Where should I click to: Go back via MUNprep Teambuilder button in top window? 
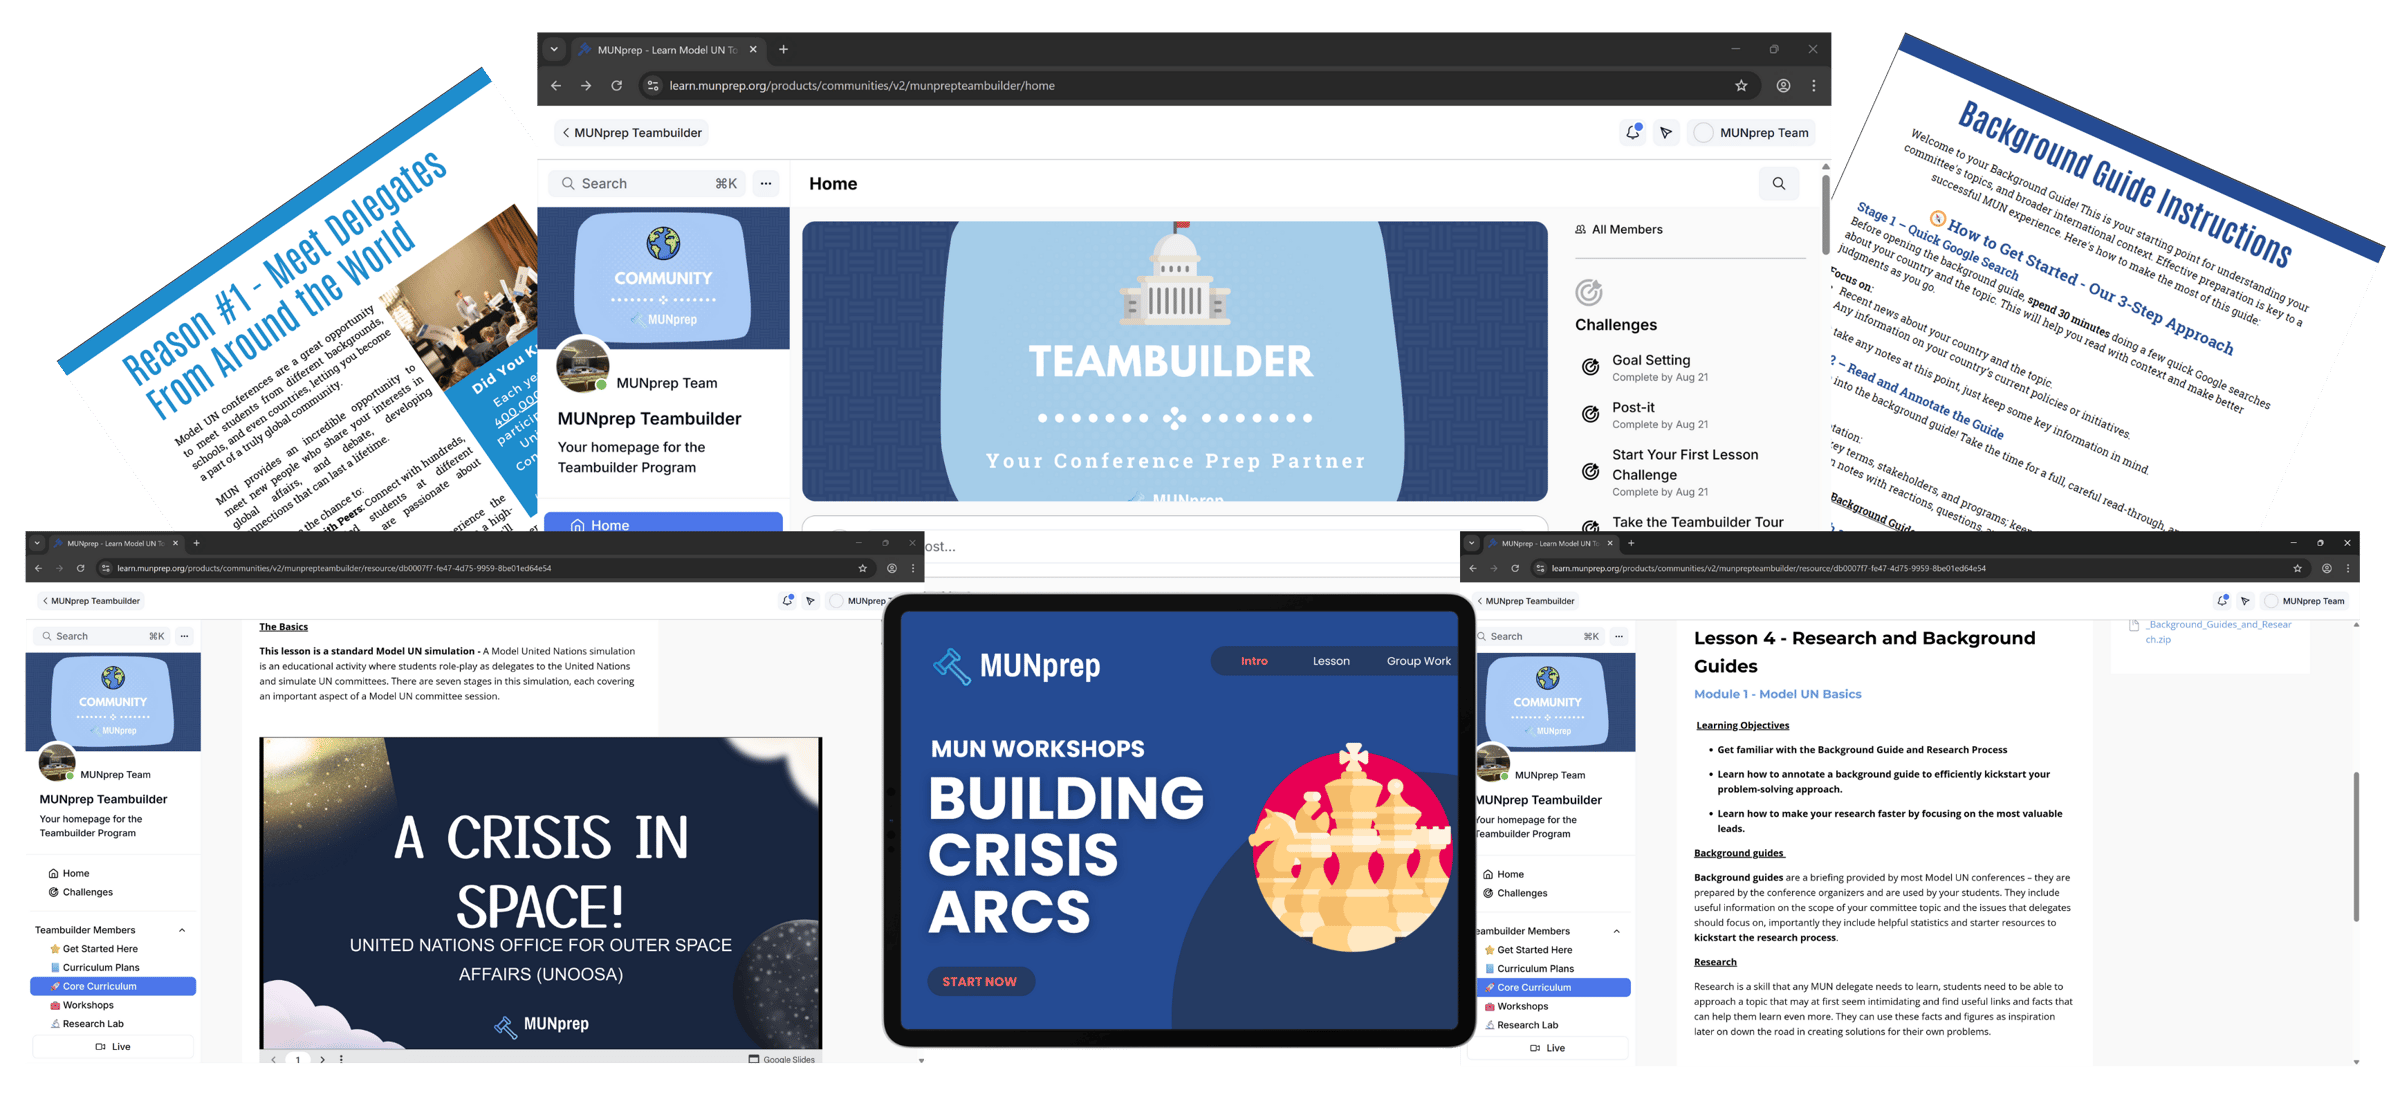pyautogui.click(x=632, y=132)
